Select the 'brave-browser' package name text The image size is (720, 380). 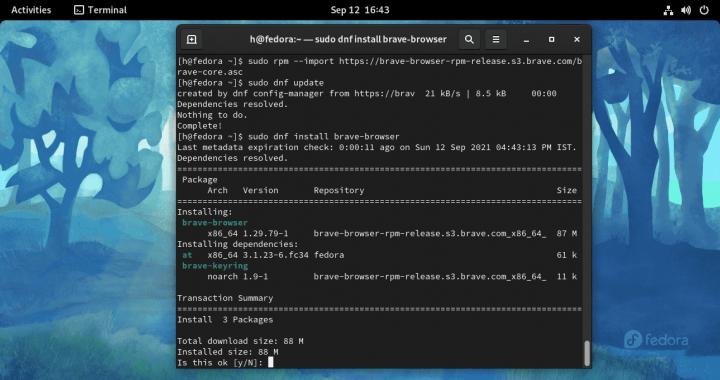[x=215, y=223]
